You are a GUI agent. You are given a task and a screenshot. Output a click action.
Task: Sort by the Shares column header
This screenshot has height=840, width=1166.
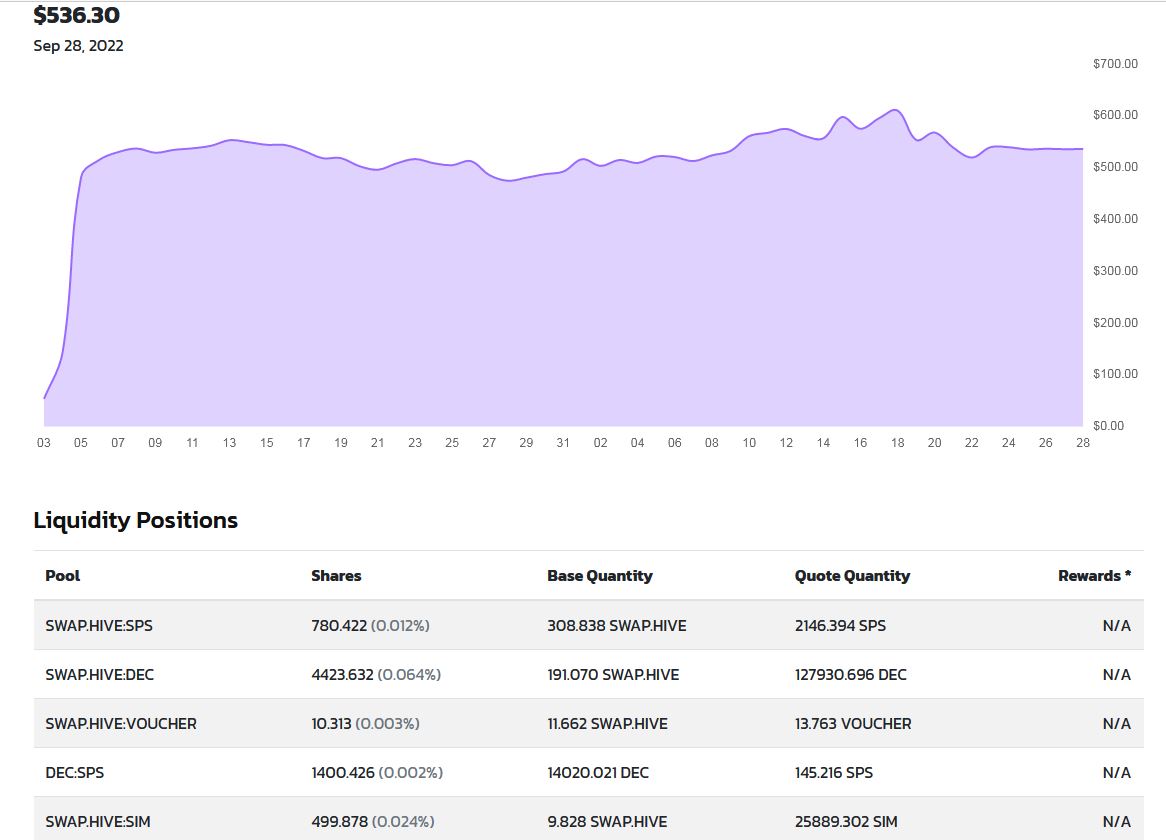coord(336,576)
